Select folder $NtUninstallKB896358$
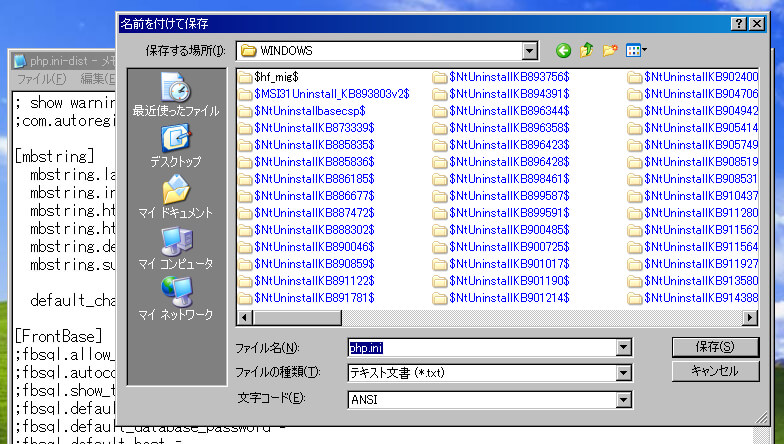This screenshot has height=444, width=784. click(502, 128)
